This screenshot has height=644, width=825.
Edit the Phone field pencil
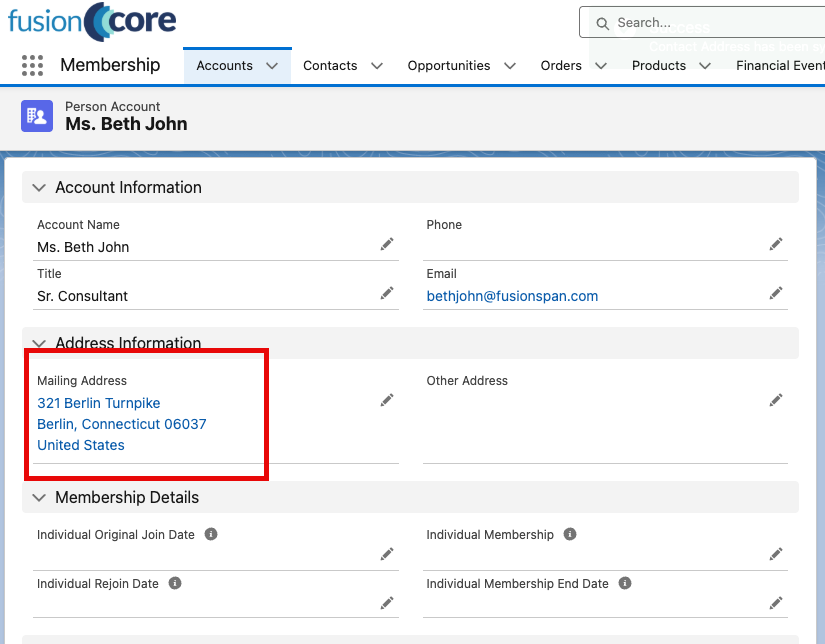pos(776,244)
